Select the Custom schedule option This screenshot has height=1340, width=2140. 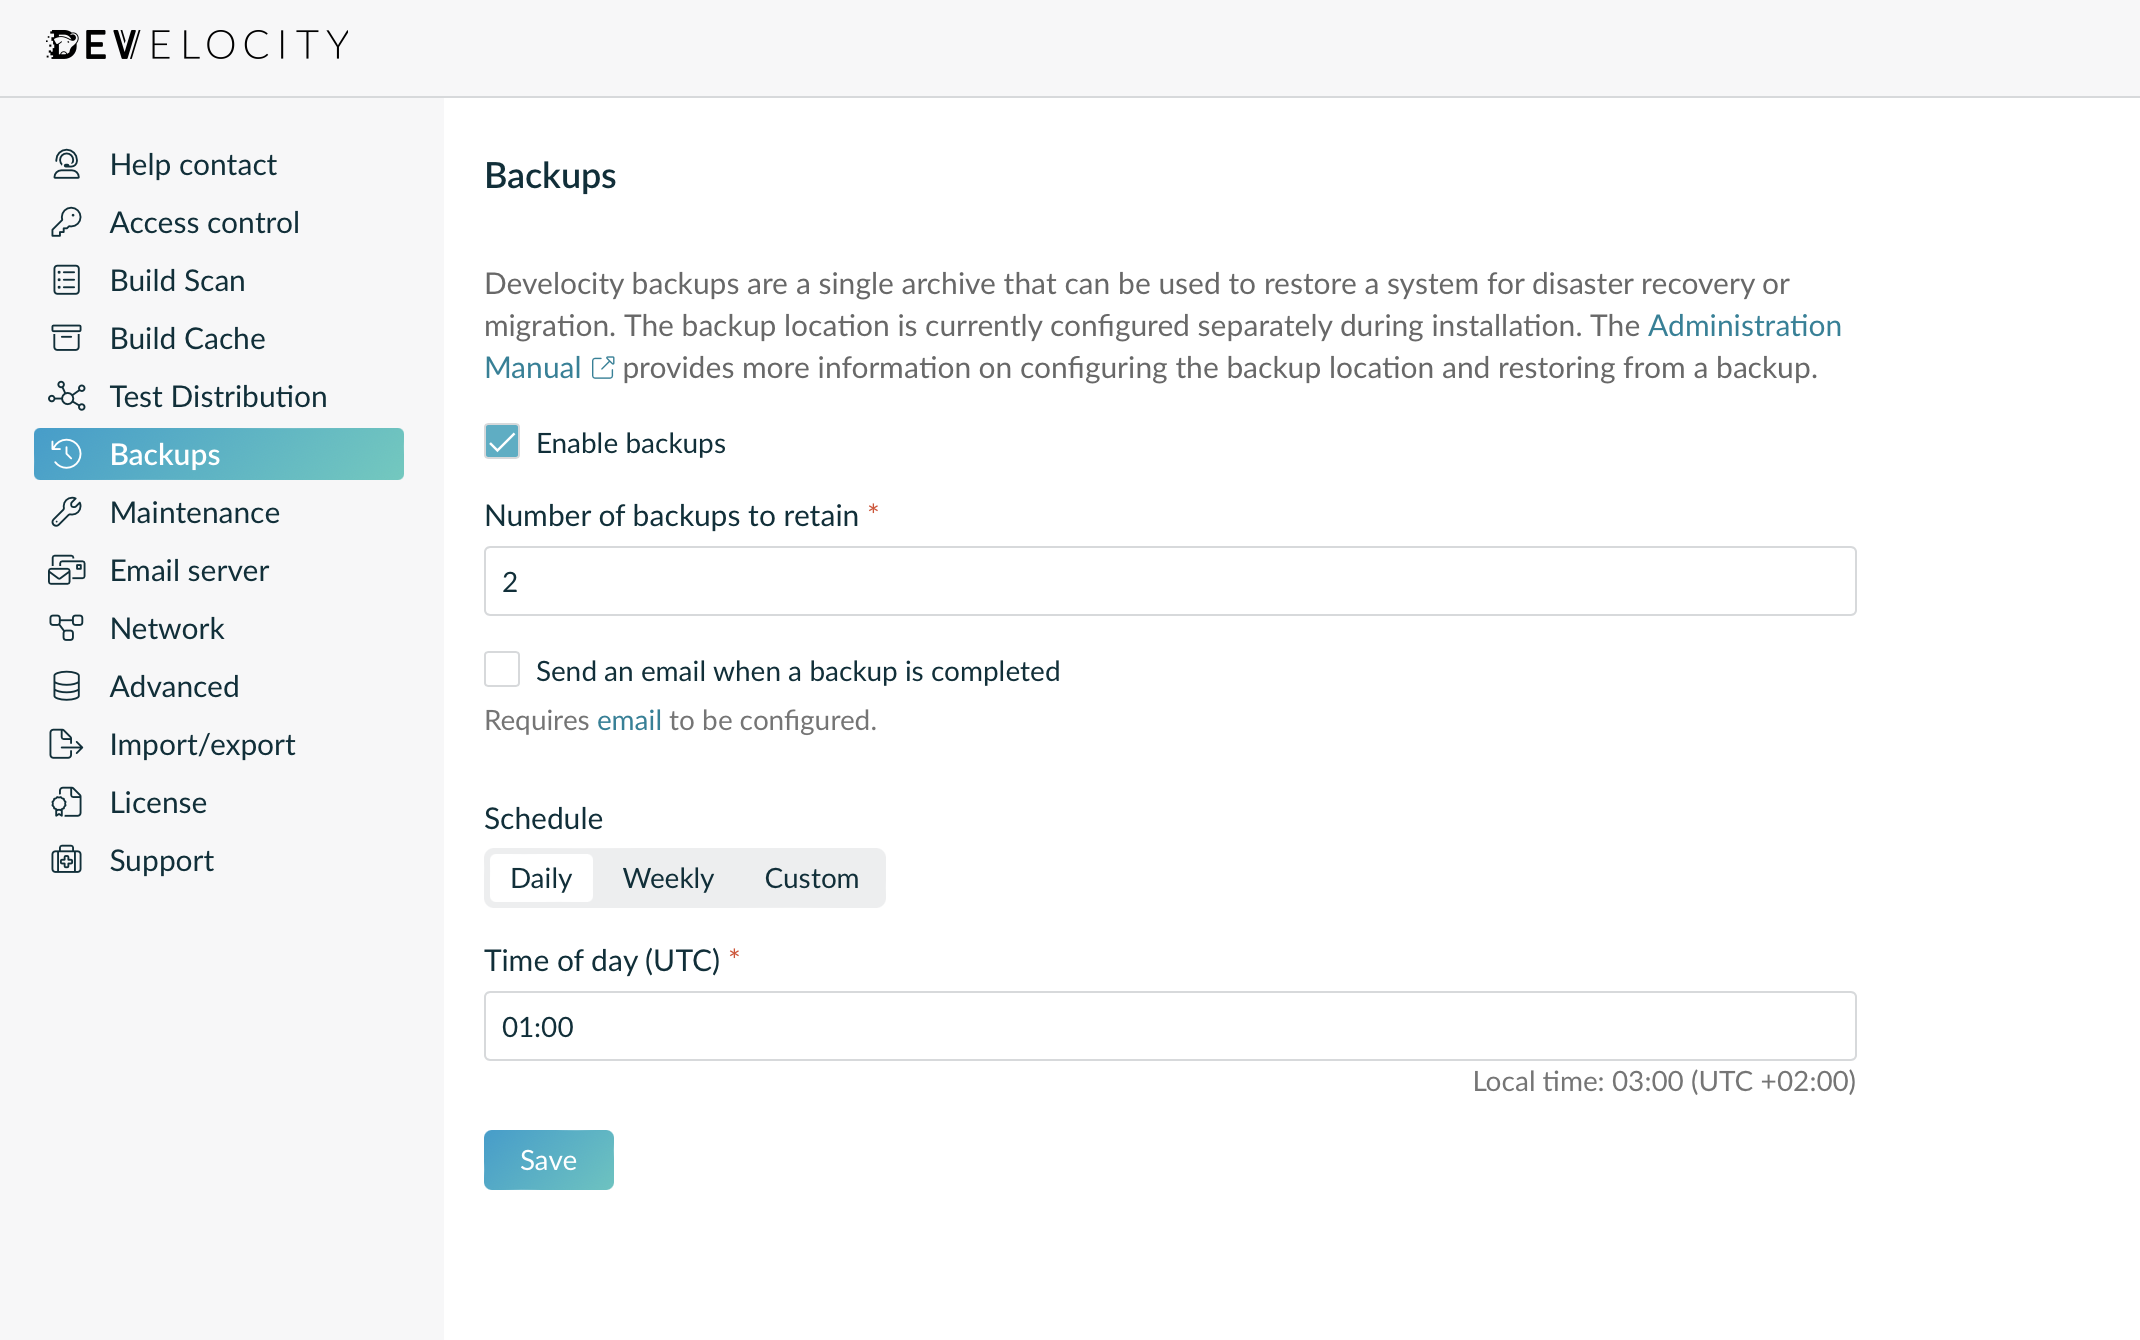[x=811, y=877]
